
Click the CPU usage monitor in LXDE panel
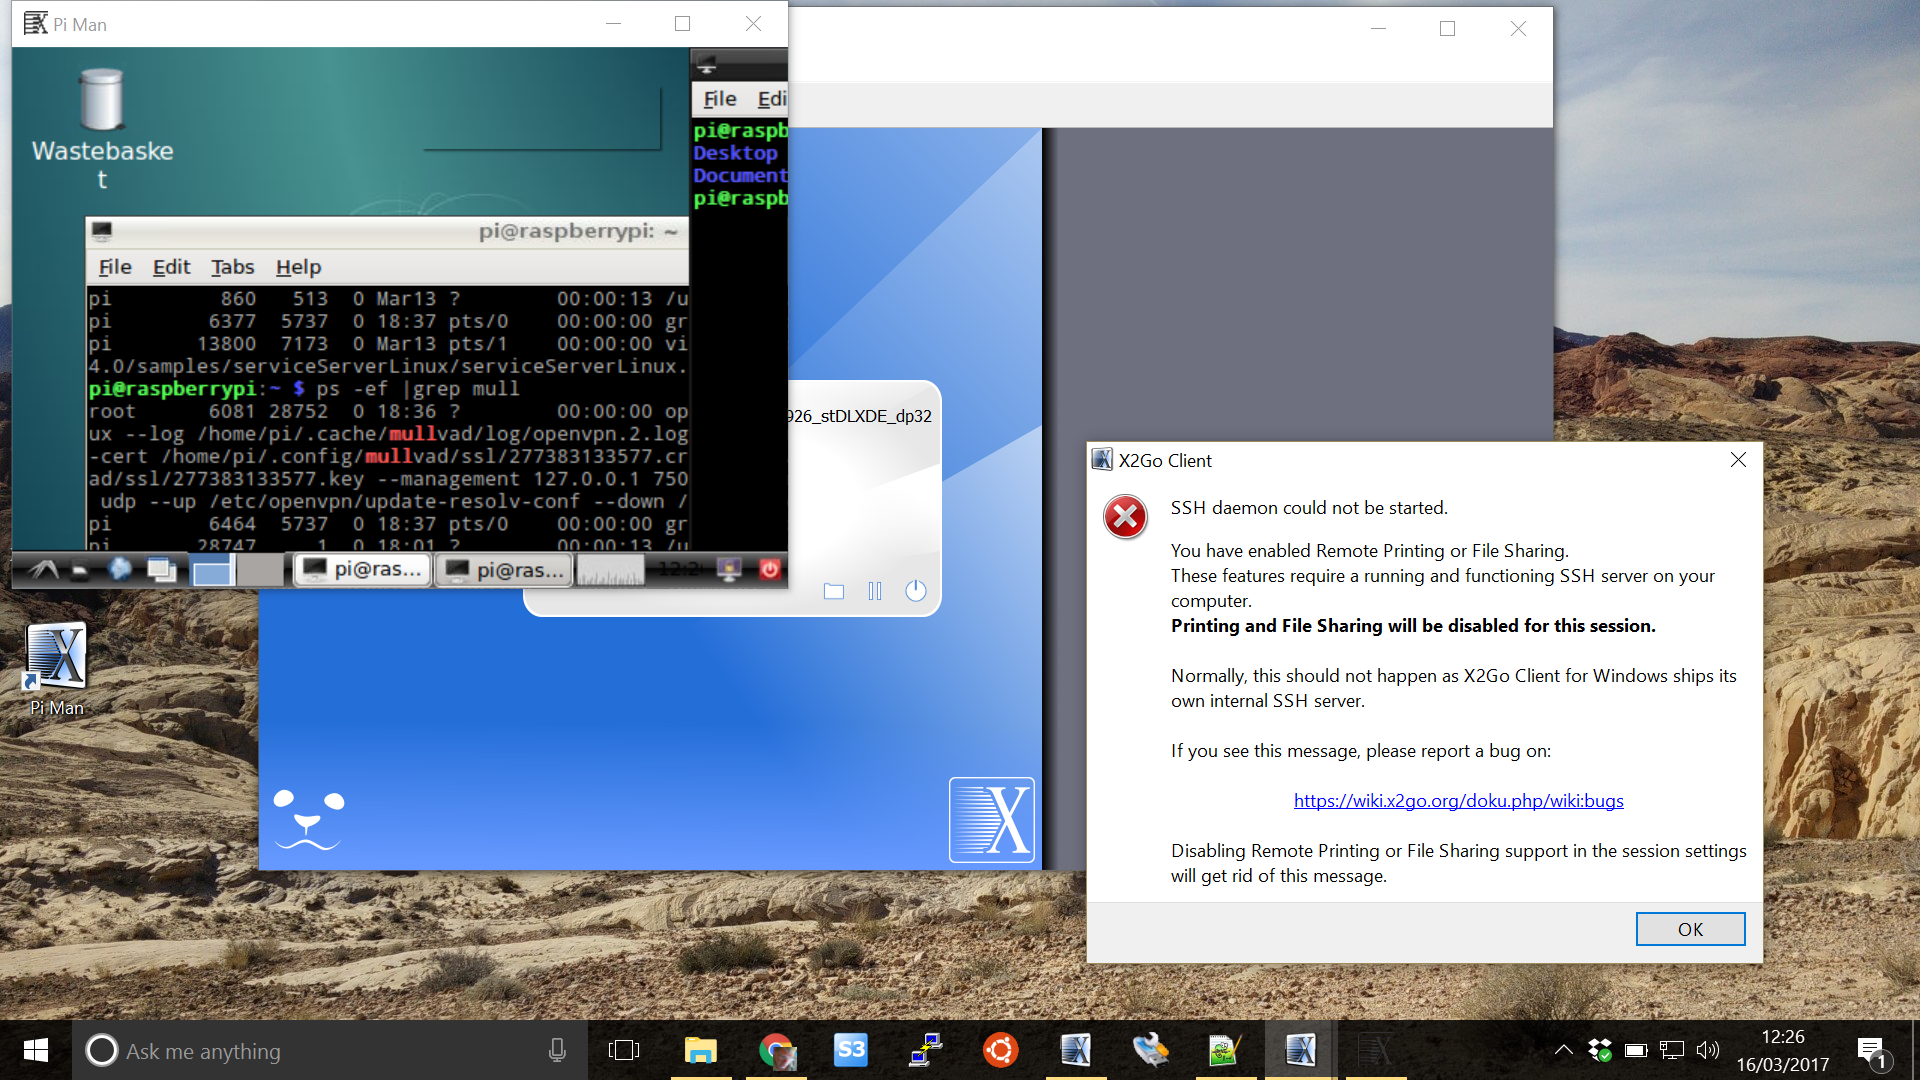(611, 570)
